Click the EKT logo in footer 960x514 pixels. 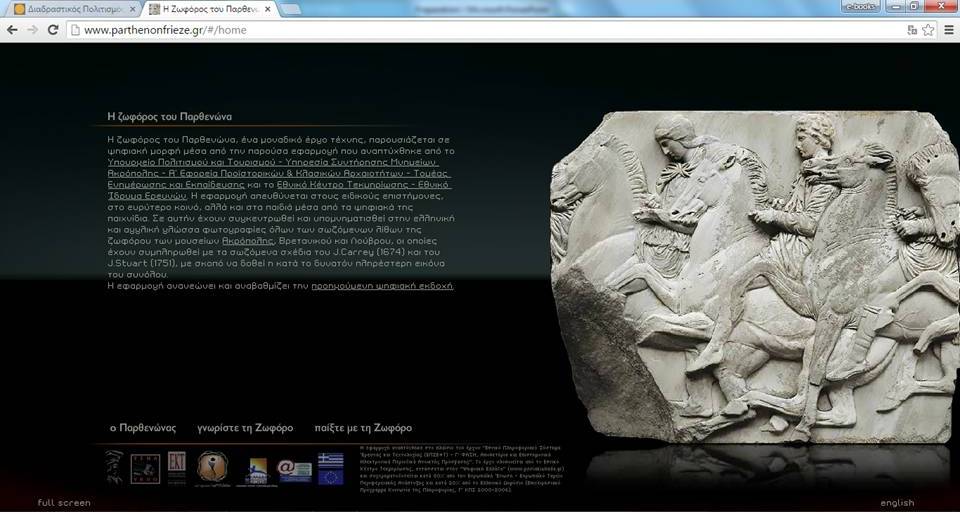click(x=176, y=464)
